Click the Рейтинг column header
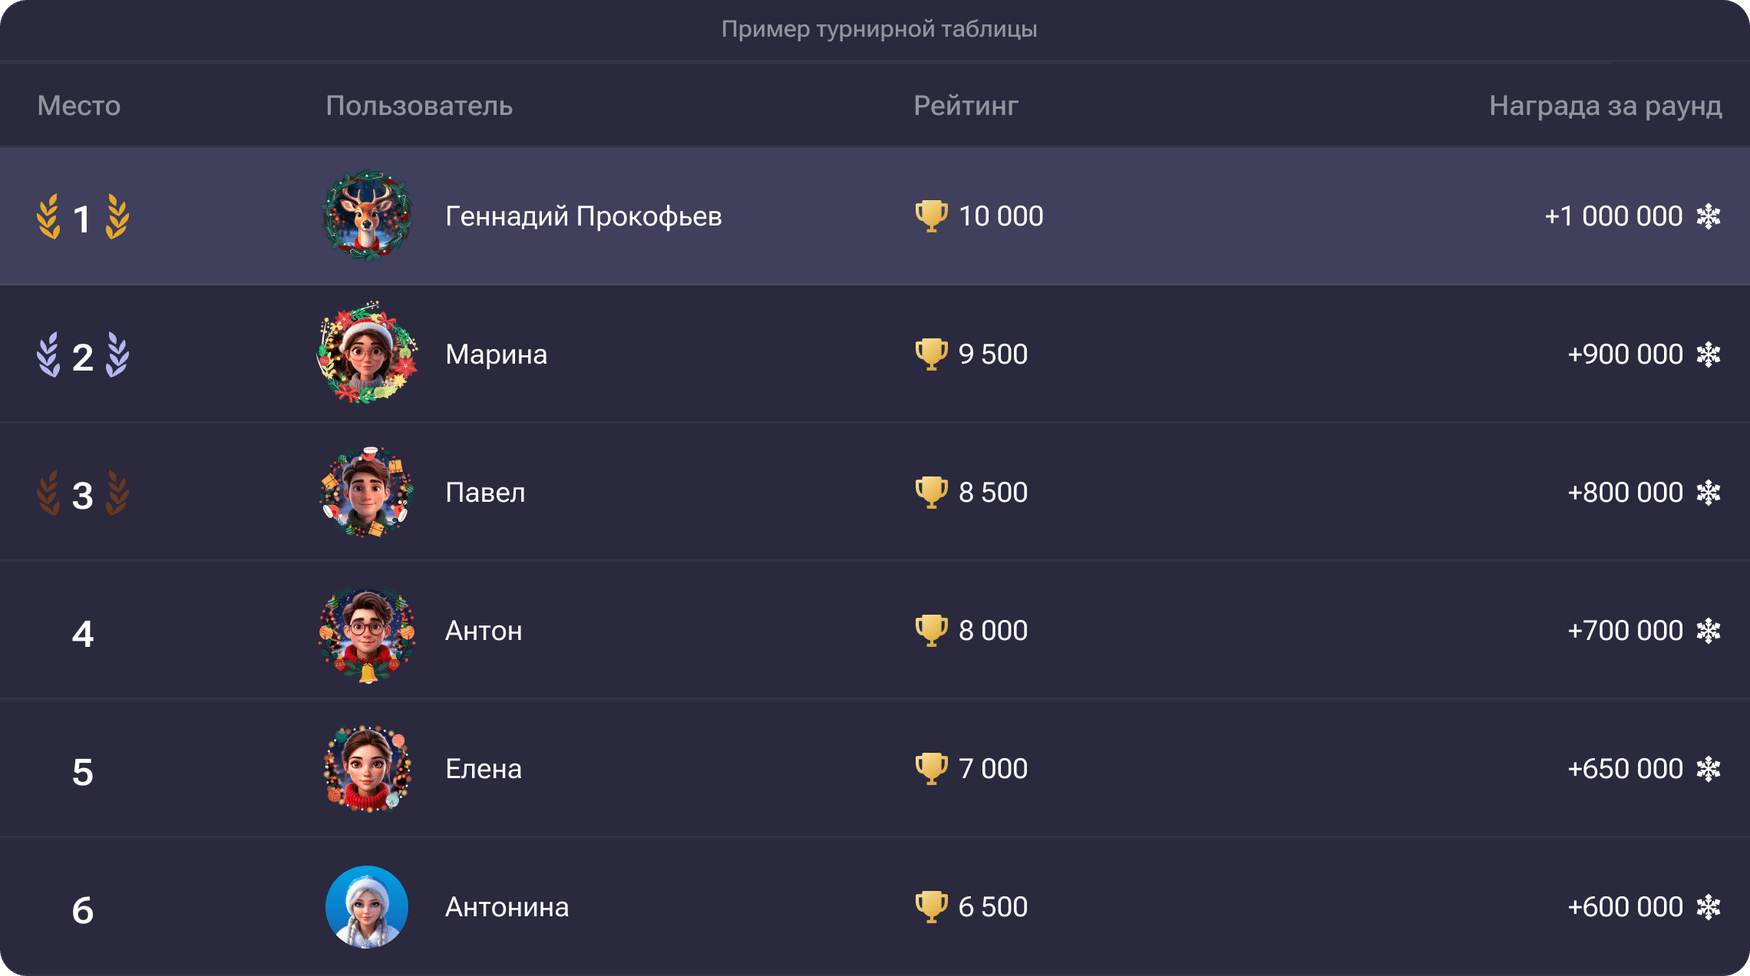Viewport: 1750px width, 976px height. coord(965,106)
